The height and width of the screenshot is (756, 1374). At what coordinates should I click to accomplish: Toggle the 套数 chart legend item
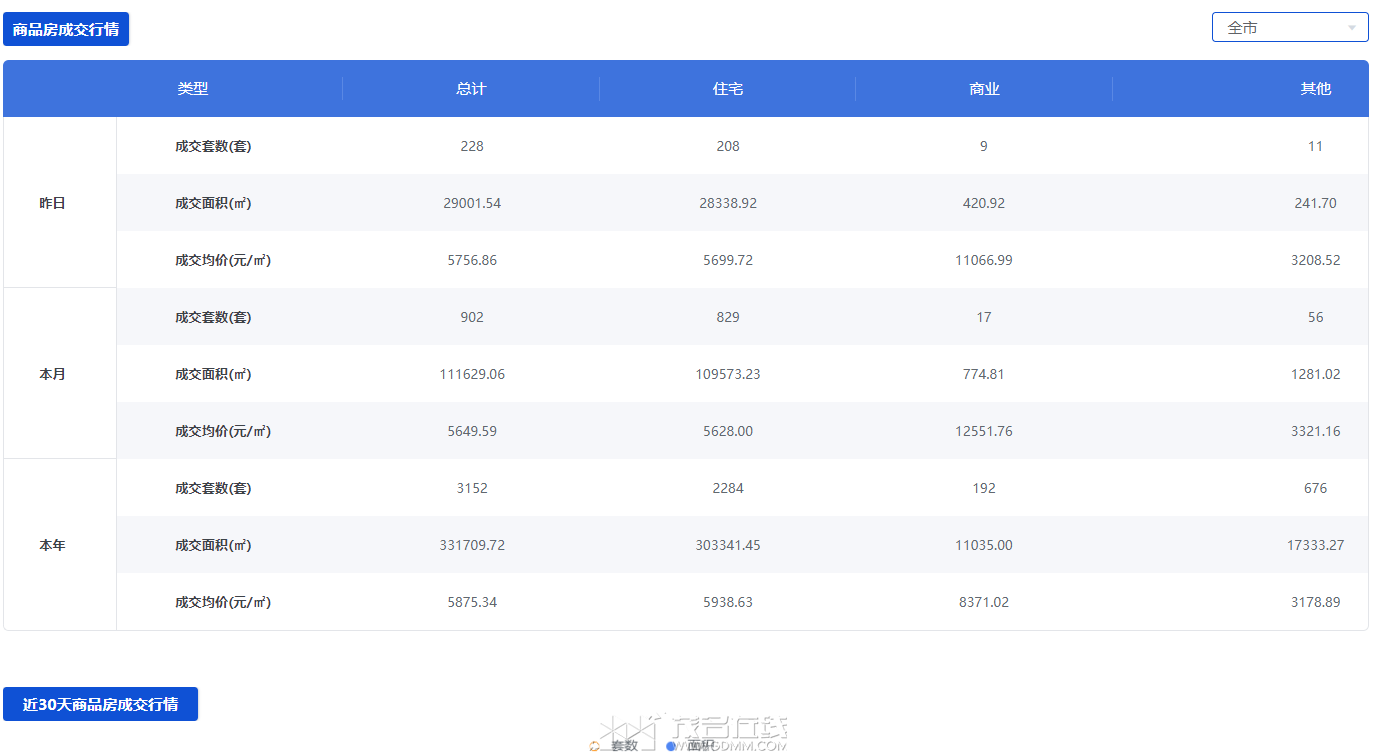point(616,746)
